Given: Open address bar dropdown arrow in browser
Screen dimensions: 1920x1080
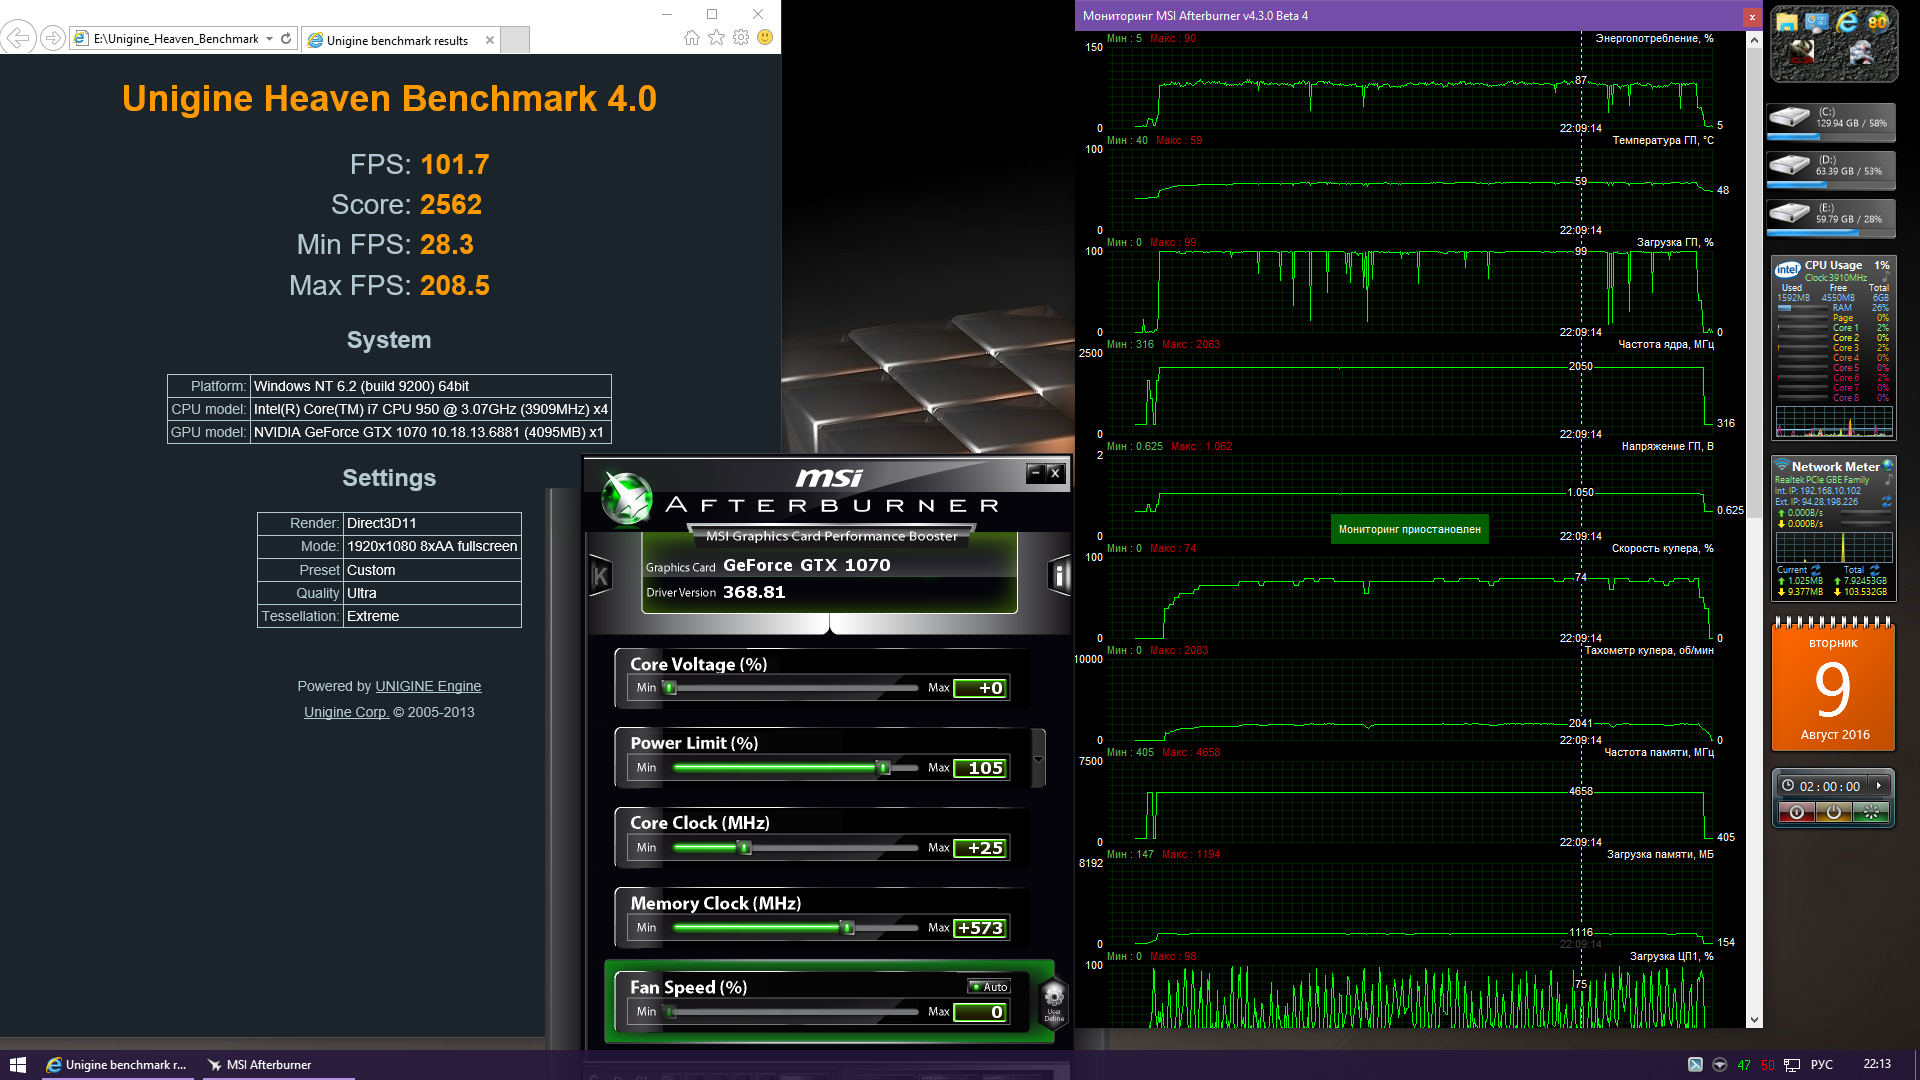Looking at the screenshot, I should (270, 39).
